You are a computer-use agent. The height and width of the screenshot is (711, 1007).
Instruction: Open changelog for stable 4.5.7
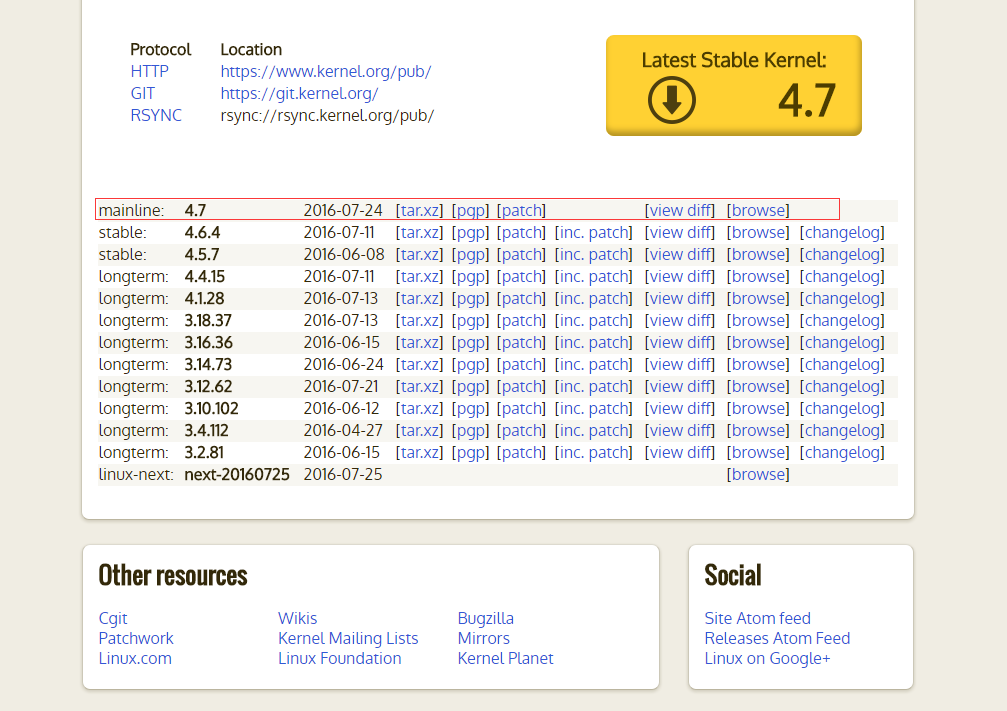click(842, 254)
